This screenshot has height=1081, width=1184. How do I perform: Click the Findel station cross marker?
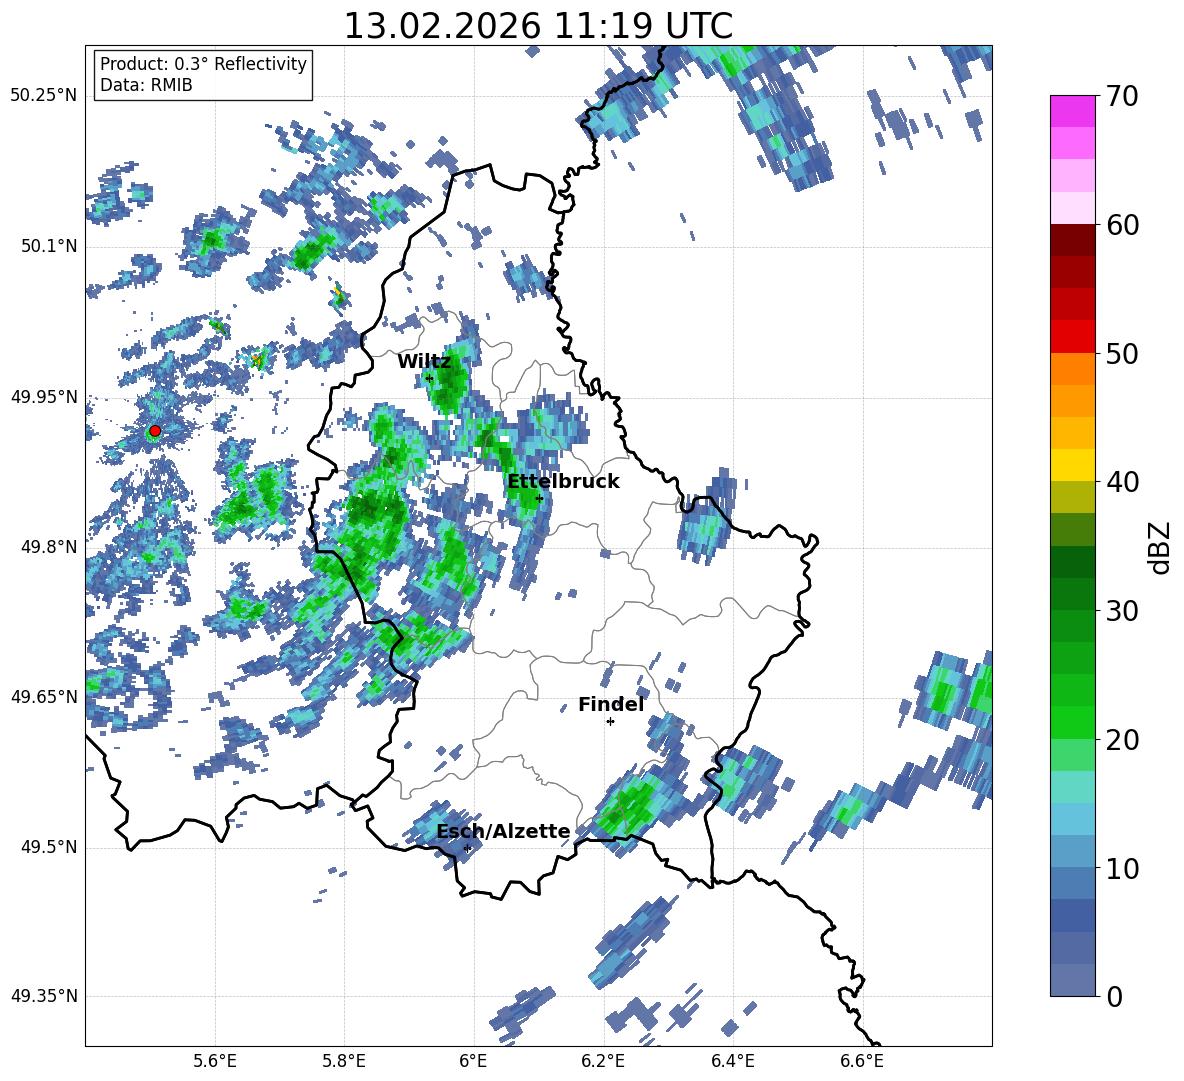tap(610, 722)
